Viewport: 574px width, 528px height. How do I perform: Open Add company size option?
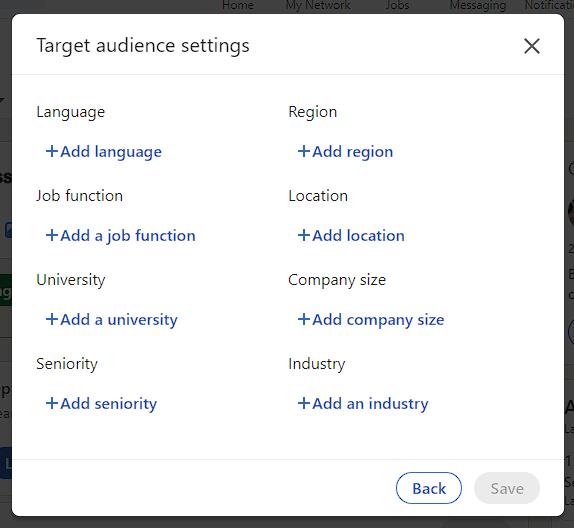pos(371,320)
